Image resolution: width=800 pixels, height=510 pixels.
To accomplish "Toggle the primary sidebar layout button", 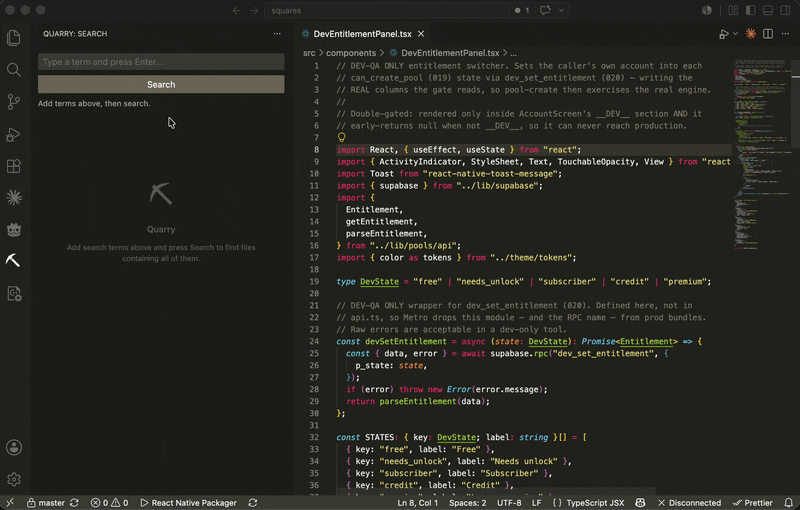I will tap(751, 10).
